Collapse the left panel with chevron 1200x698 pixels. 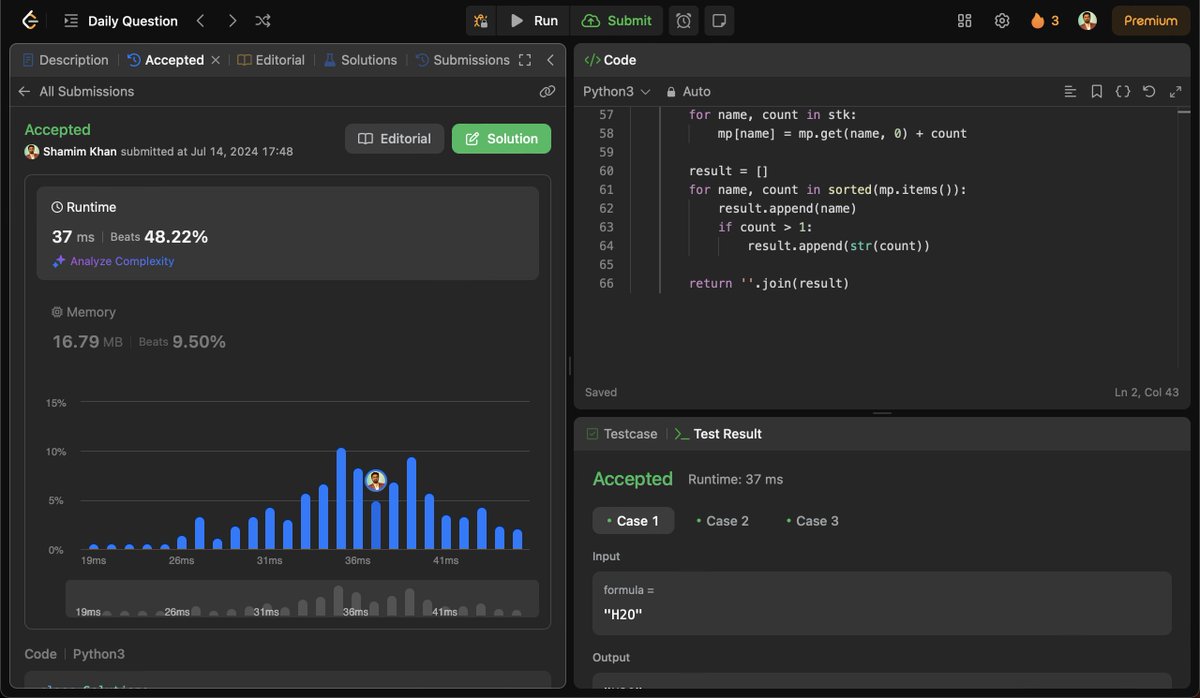click(550, 60)
